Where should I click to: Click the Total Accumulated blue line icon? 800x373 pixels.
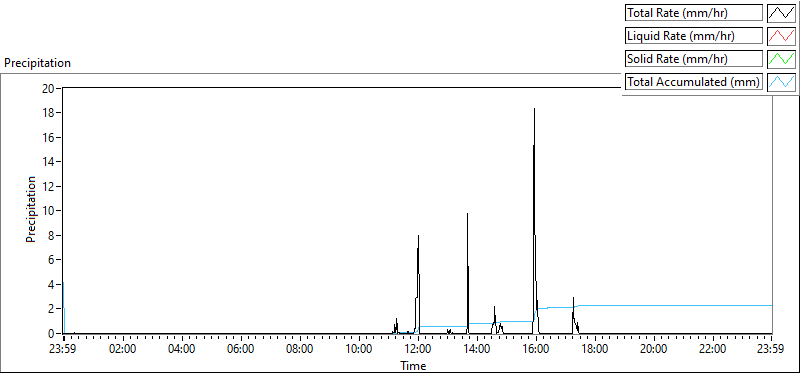click(782, 82)
